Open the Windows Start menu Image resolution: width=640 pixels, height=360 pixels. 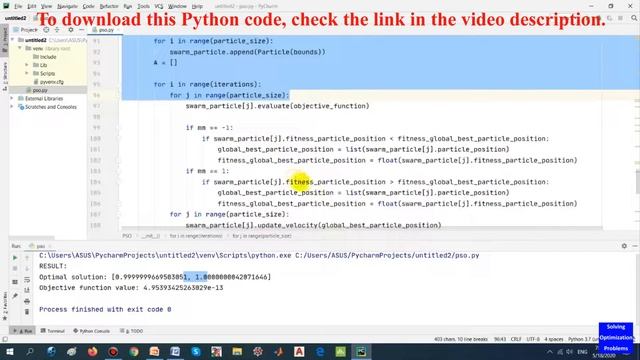[x=9, y=351]
